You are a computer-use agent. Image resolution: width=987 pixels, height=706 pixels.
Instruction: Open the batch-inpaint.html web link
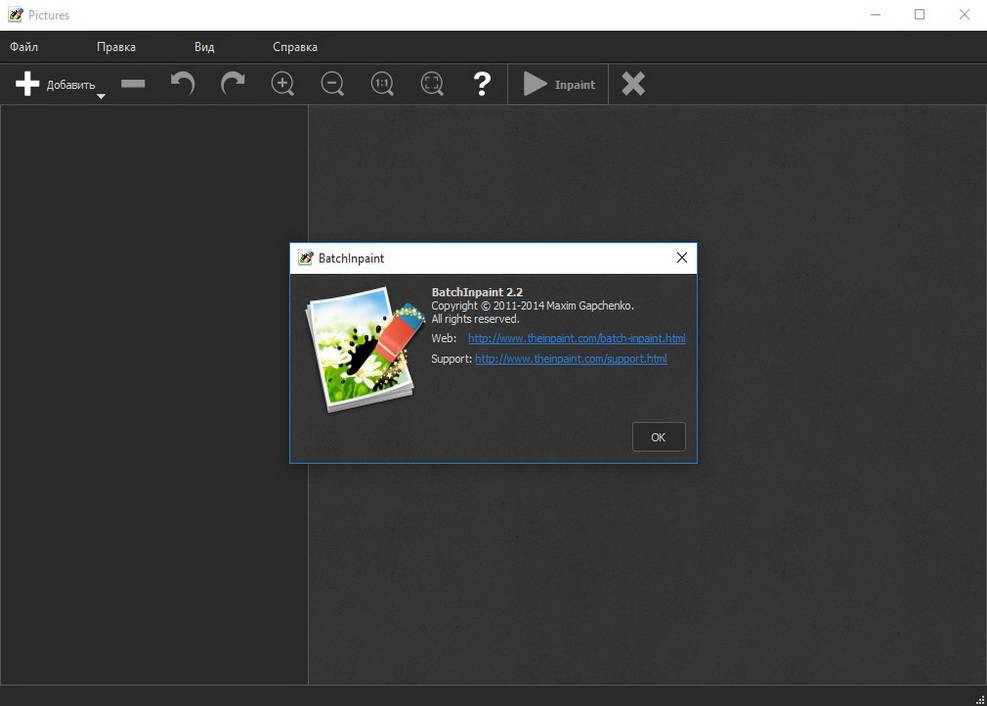point(577,339)
